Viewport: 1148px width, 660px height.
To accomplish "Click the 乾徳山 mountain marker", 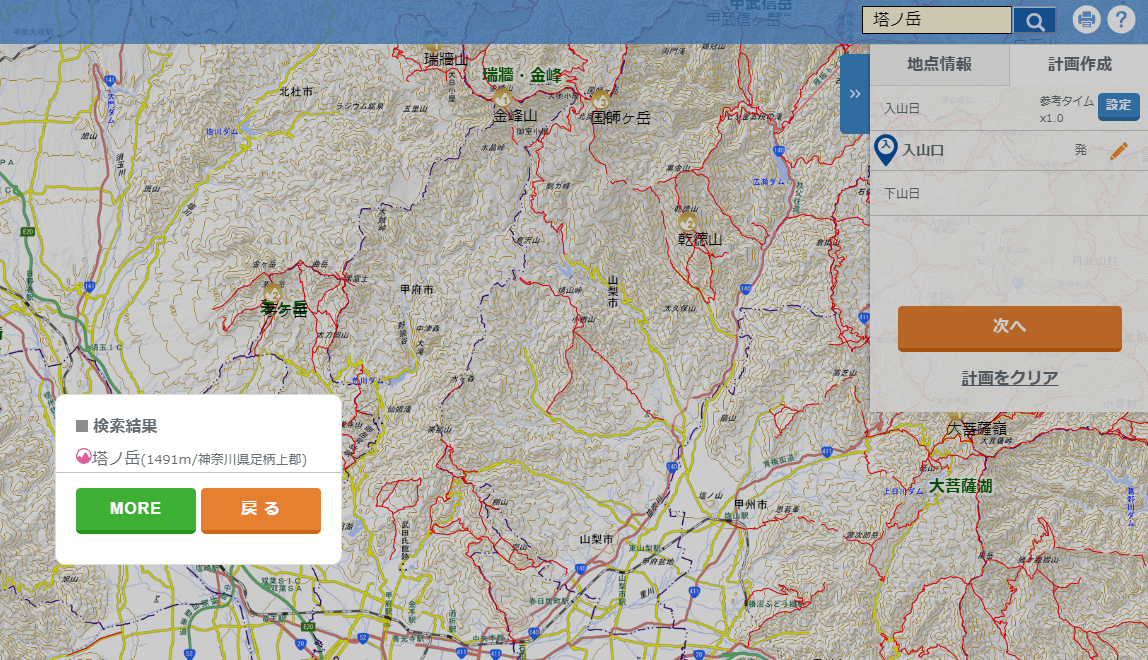I will (688, 221).
